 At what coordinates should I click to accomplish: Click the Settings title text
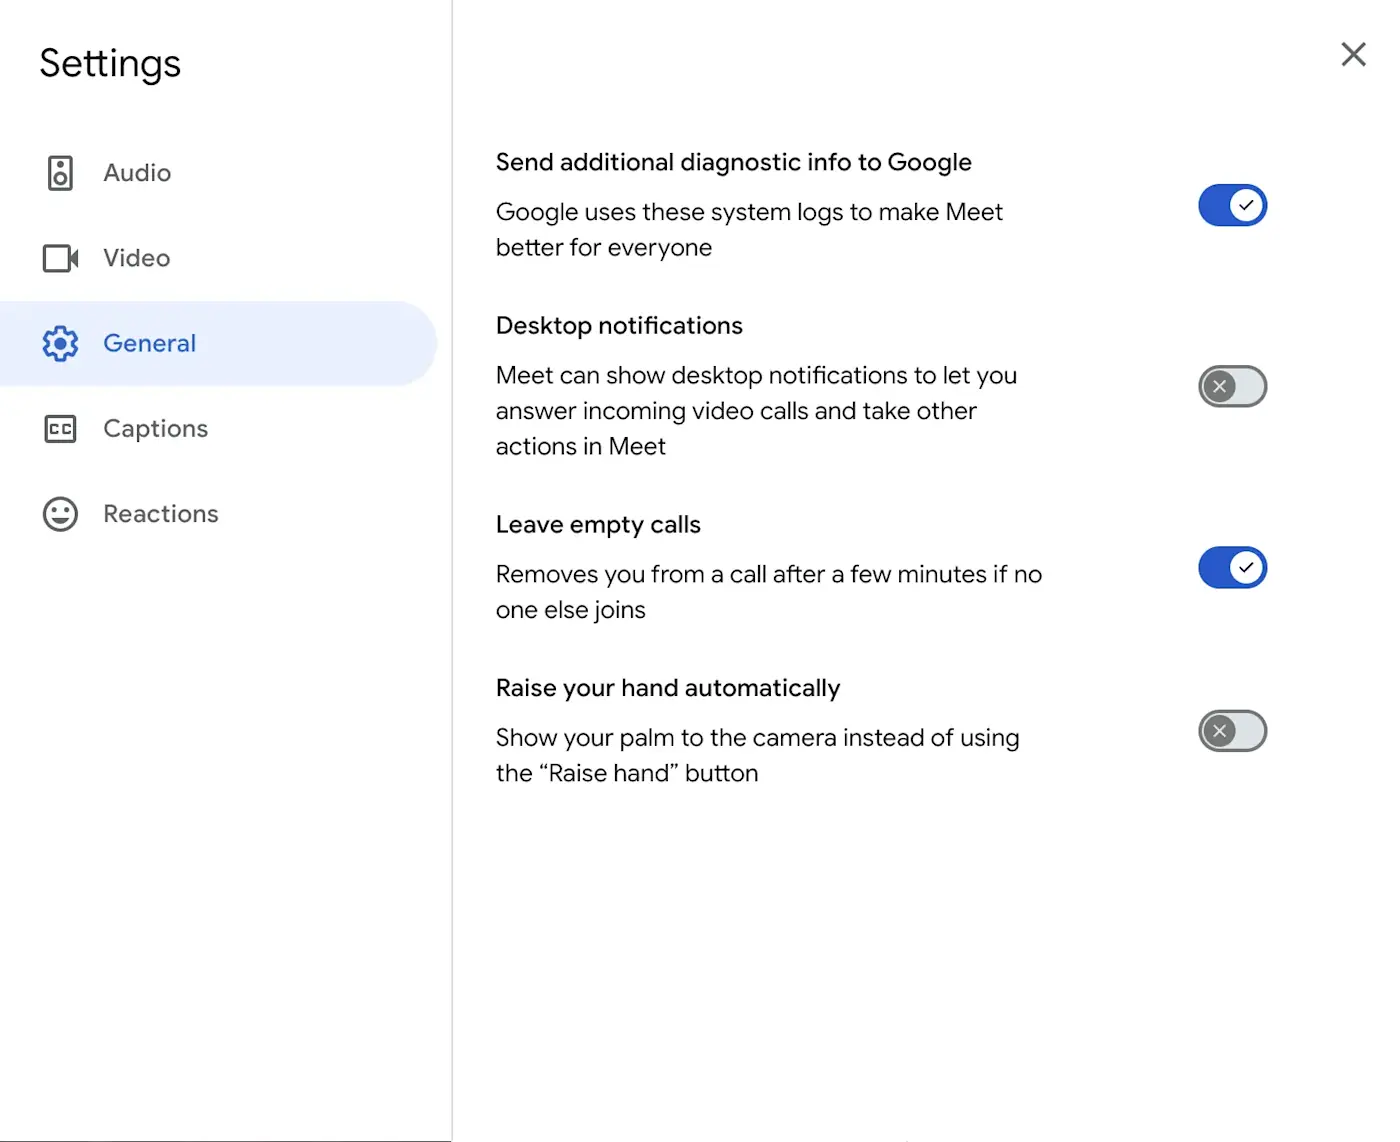coord(110,64)
